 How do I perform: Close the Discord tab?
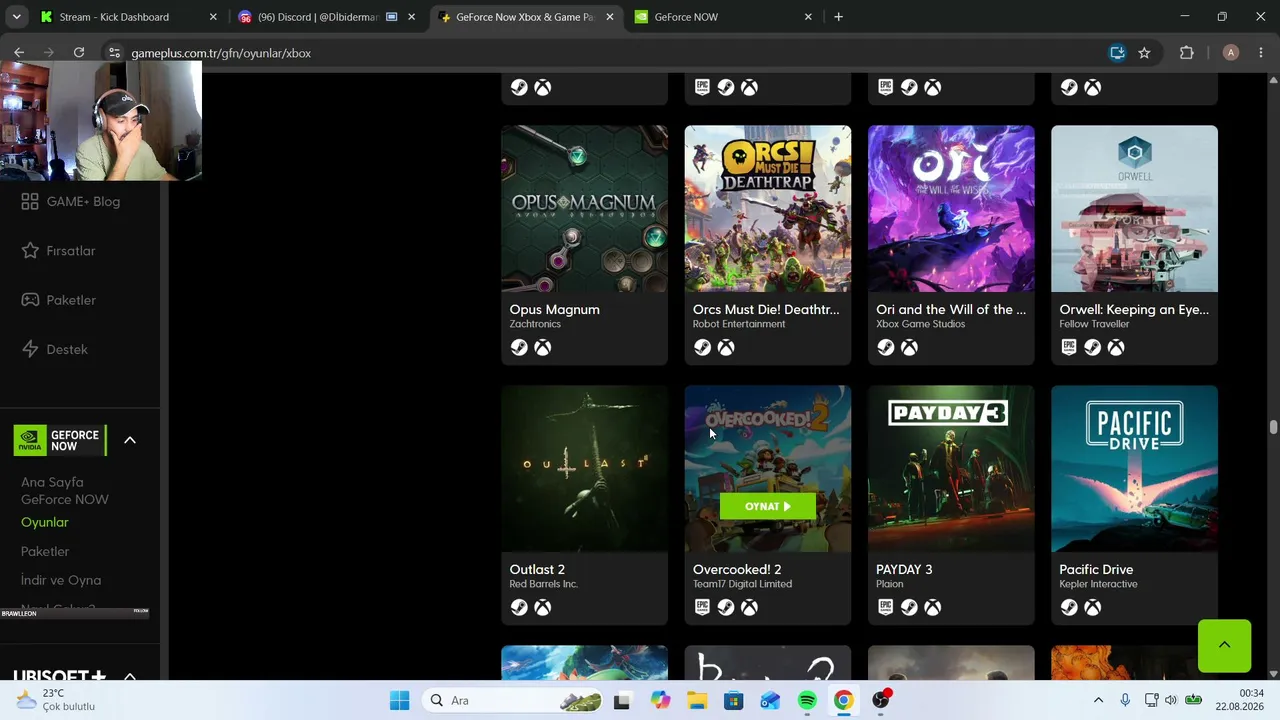[411, 17]
